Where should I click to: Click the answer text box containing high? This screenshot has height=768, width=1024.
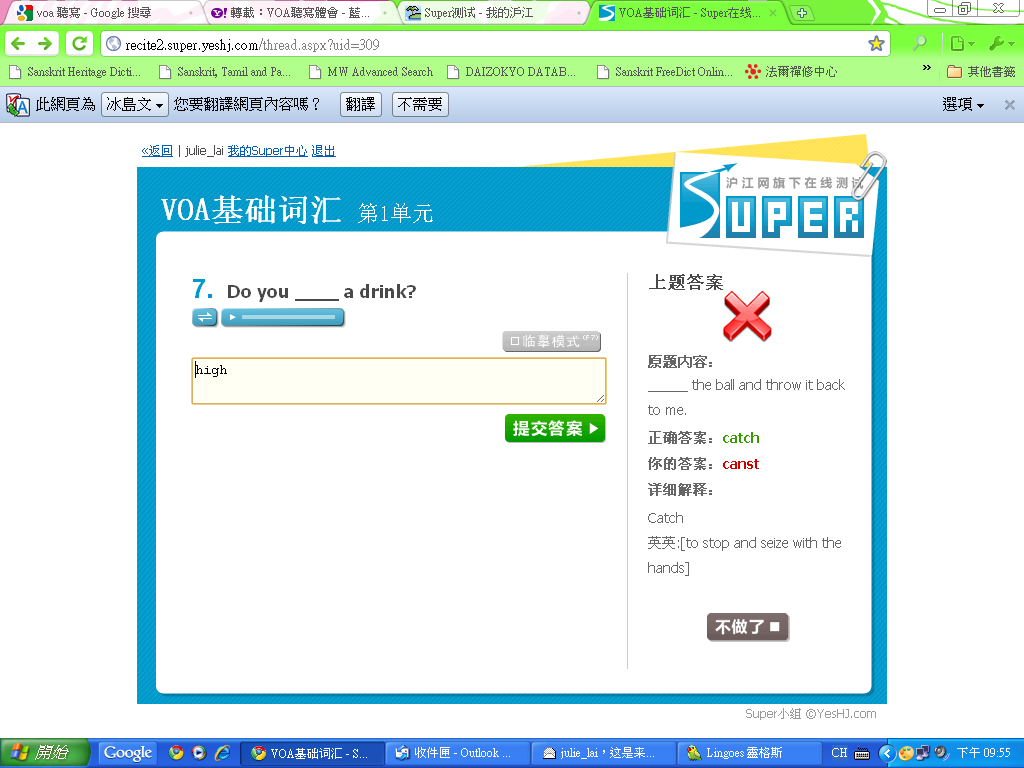[x=398, y=381]
